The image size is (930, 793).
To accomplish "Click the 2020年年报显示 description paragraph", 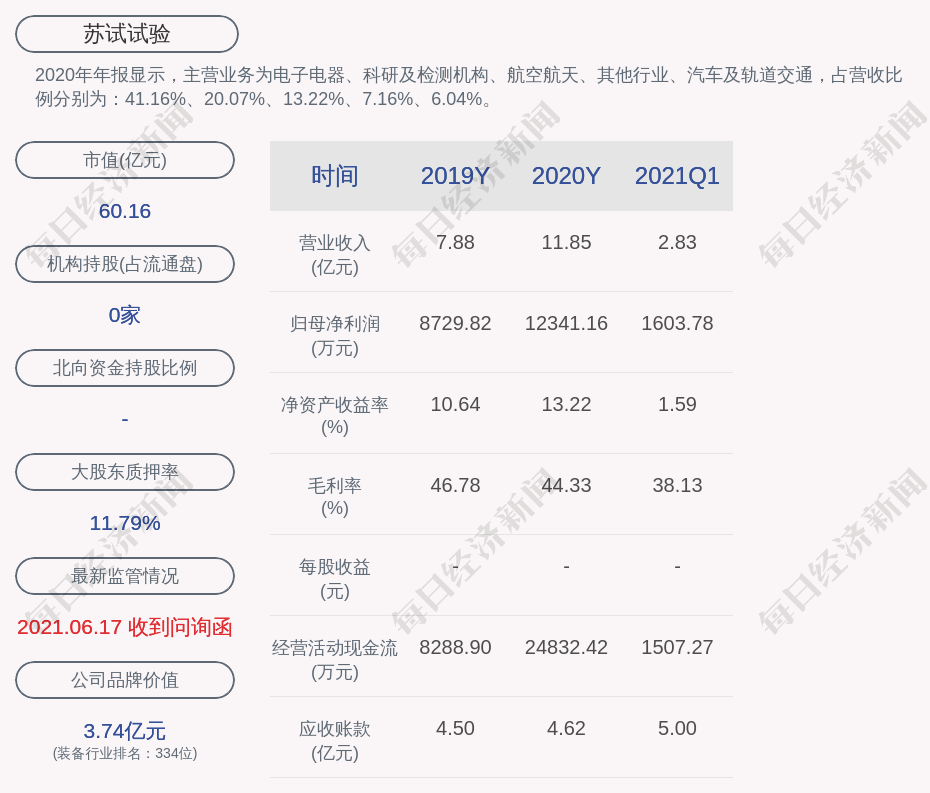I will click(x=469, y=87).
